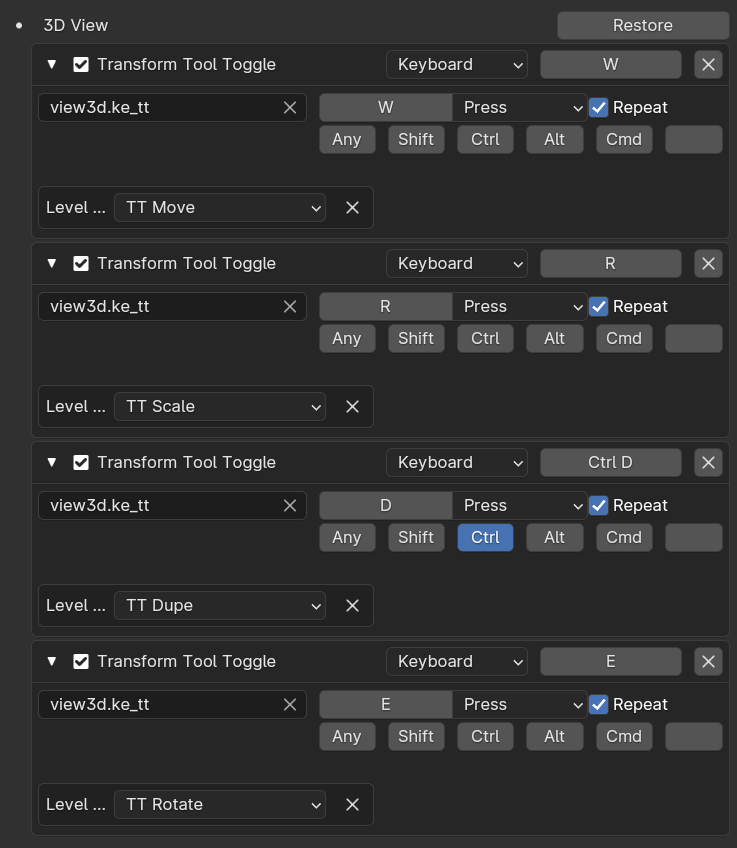Disable the W Transform Tool Toggle checkbox
The height and width of the screenshot is (848, 737).
point(81,64)
